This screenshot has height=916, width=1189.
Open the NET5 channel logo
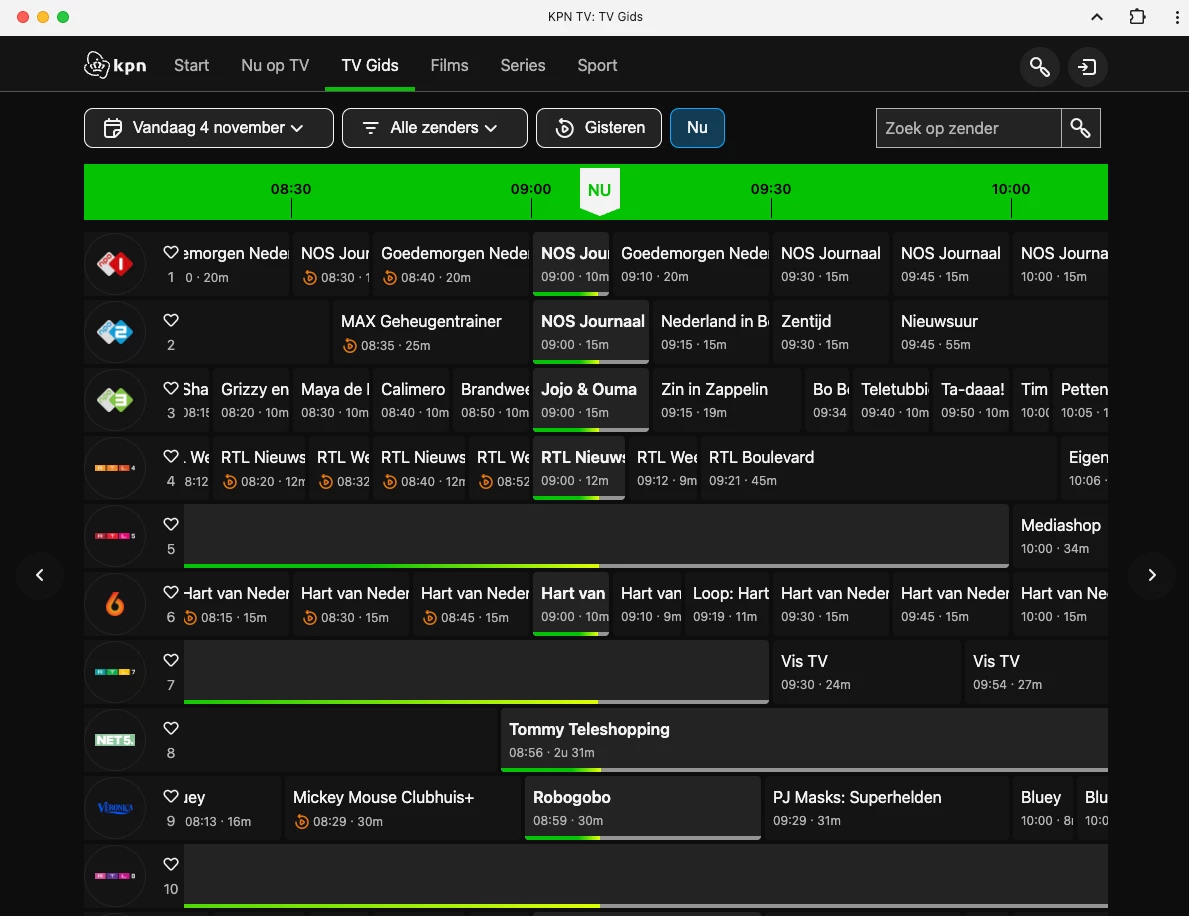pyautogui.click(x=115, y=740)
